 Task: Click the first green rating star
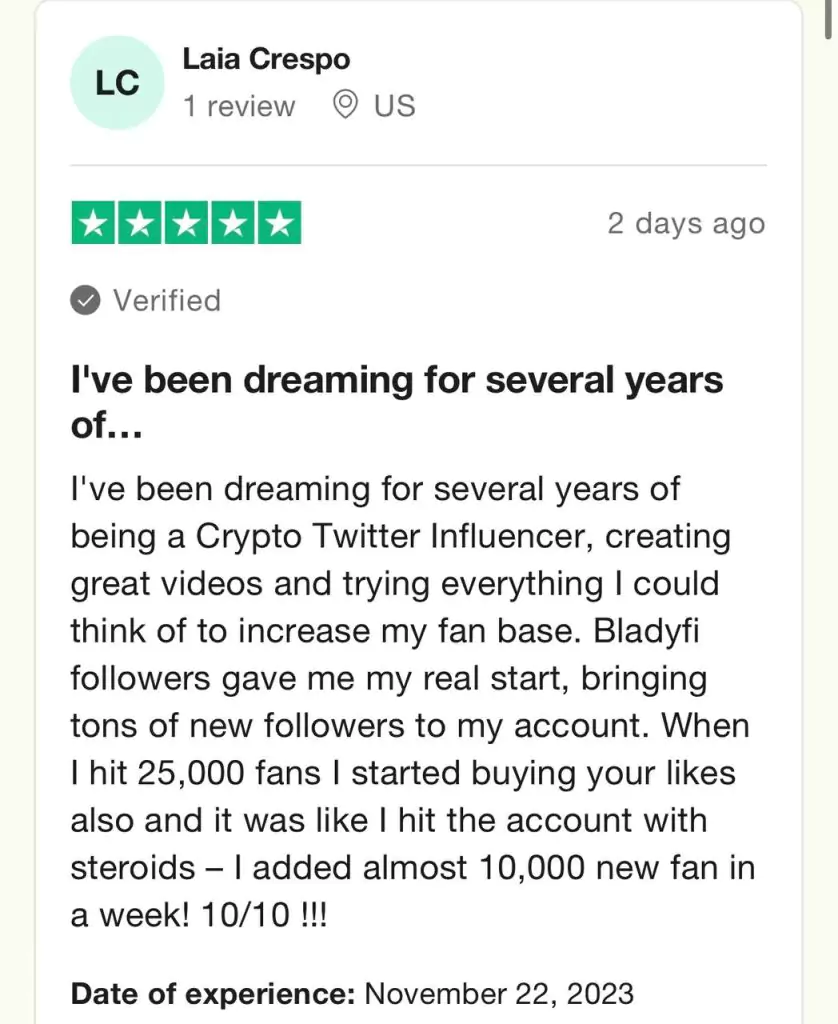pos(95,223)
